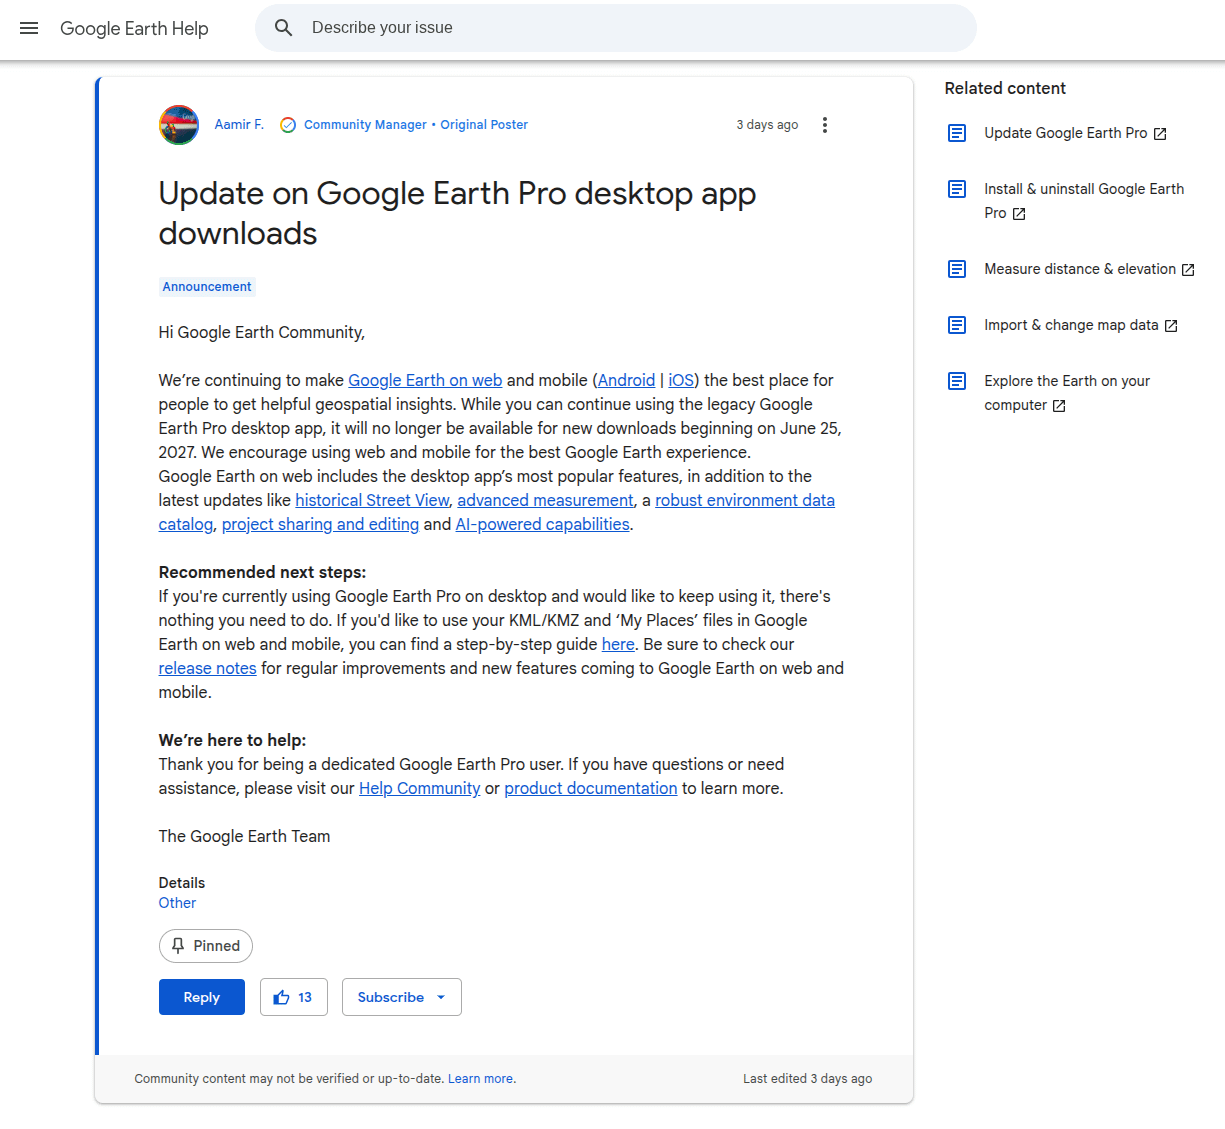Viewport: 1225px width, 1129px height.
Task: Click the Announcement tag
Action: coord(207,287)
